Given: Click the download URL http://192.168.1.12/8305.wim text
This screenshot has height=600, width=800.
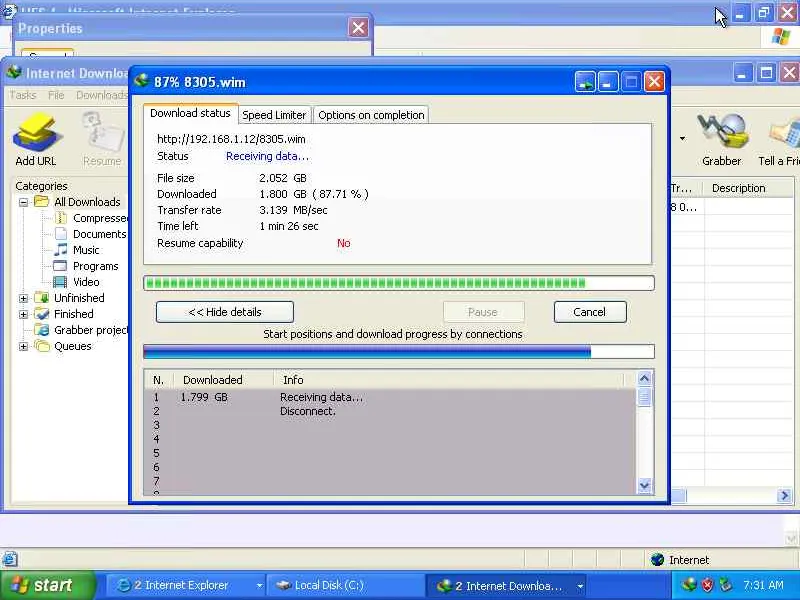Looking at the screenshot, I should [x=231, y=139].
